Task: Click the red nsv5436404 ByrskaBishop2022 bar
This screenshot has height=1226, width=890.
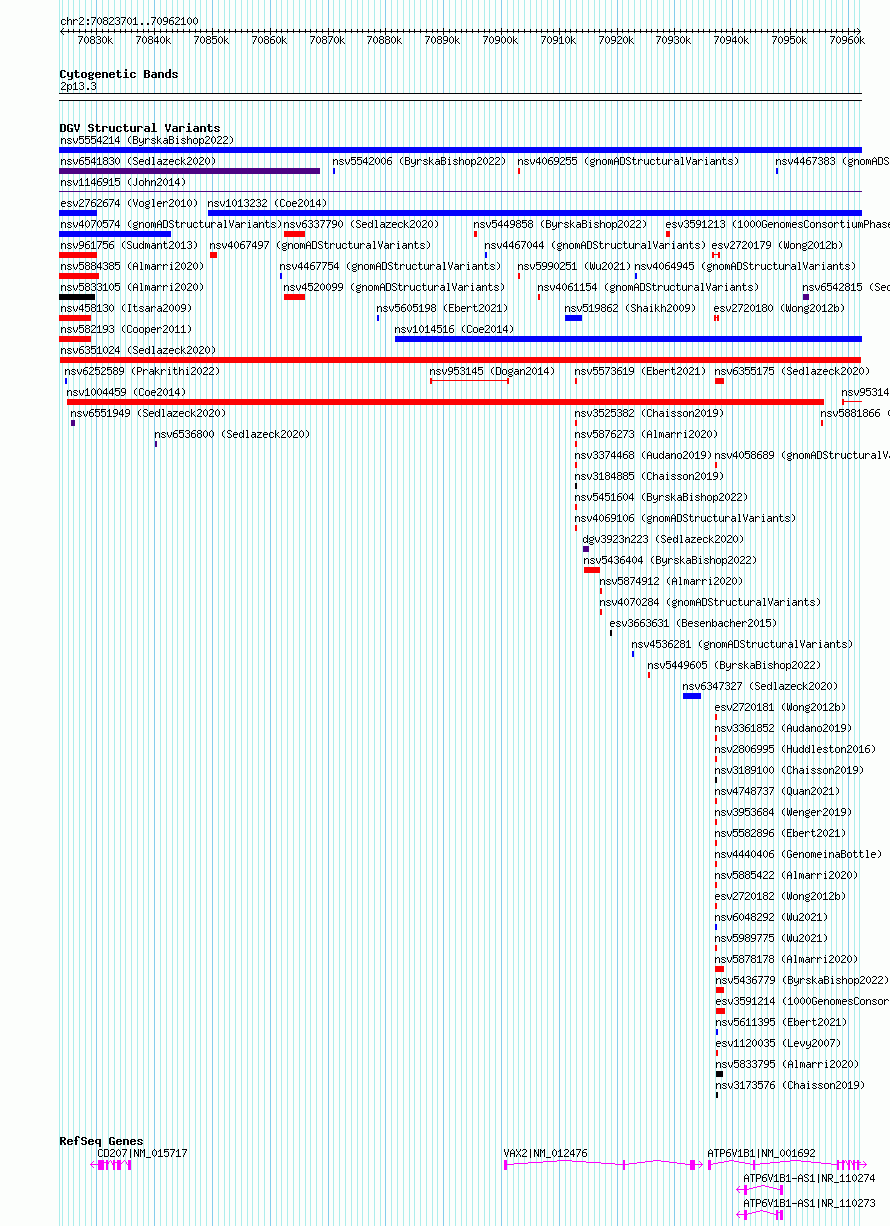Action: pyautogui.click(x=592, y=570)
